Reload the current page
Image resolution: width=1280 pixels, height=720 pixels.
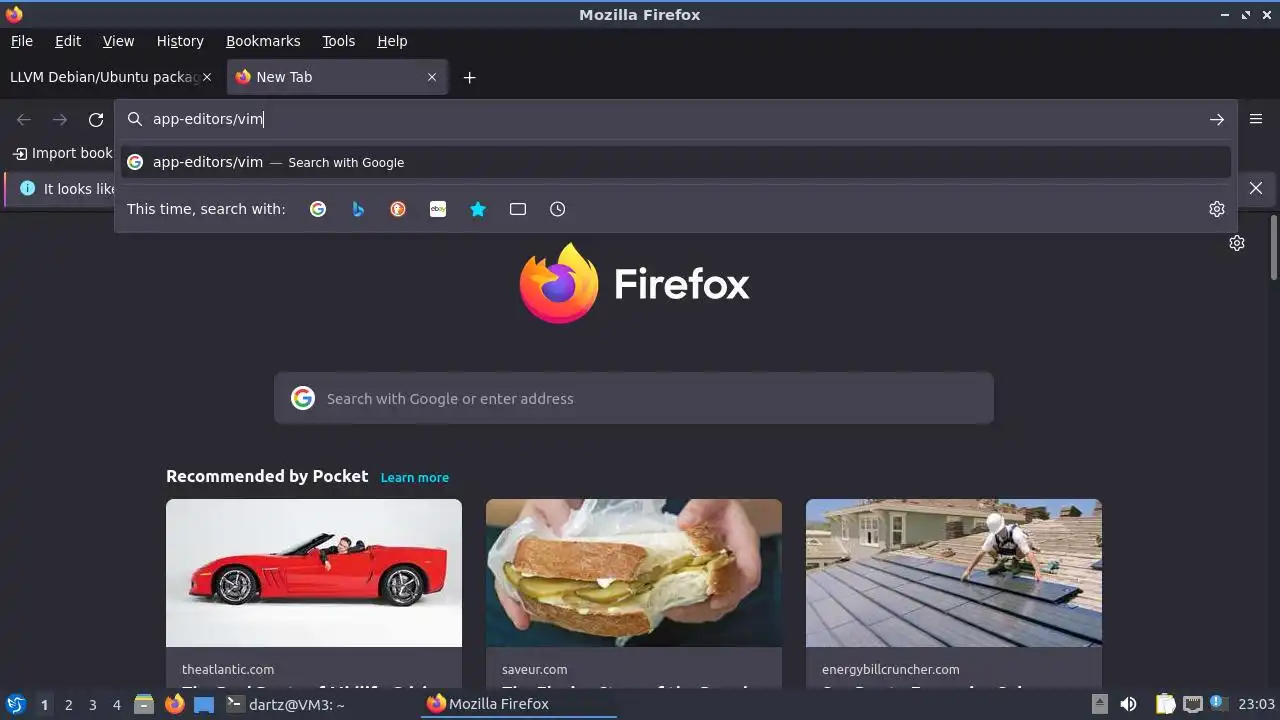tap(96, 119)
